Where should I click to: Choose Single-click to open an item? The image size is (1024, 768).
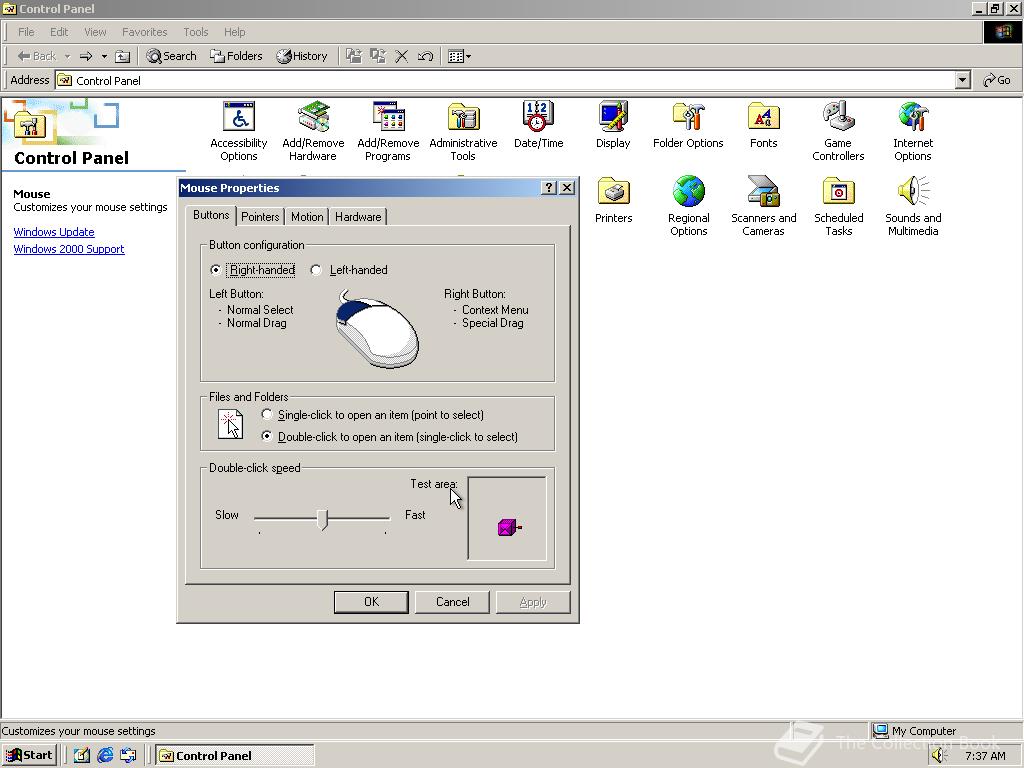(267, 415)
